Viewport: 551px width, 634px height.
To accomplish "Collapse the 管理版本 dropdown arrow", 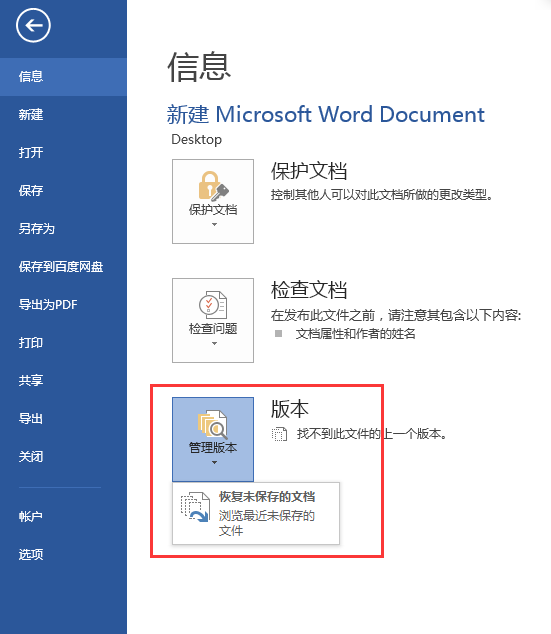I will pos(214,462).
